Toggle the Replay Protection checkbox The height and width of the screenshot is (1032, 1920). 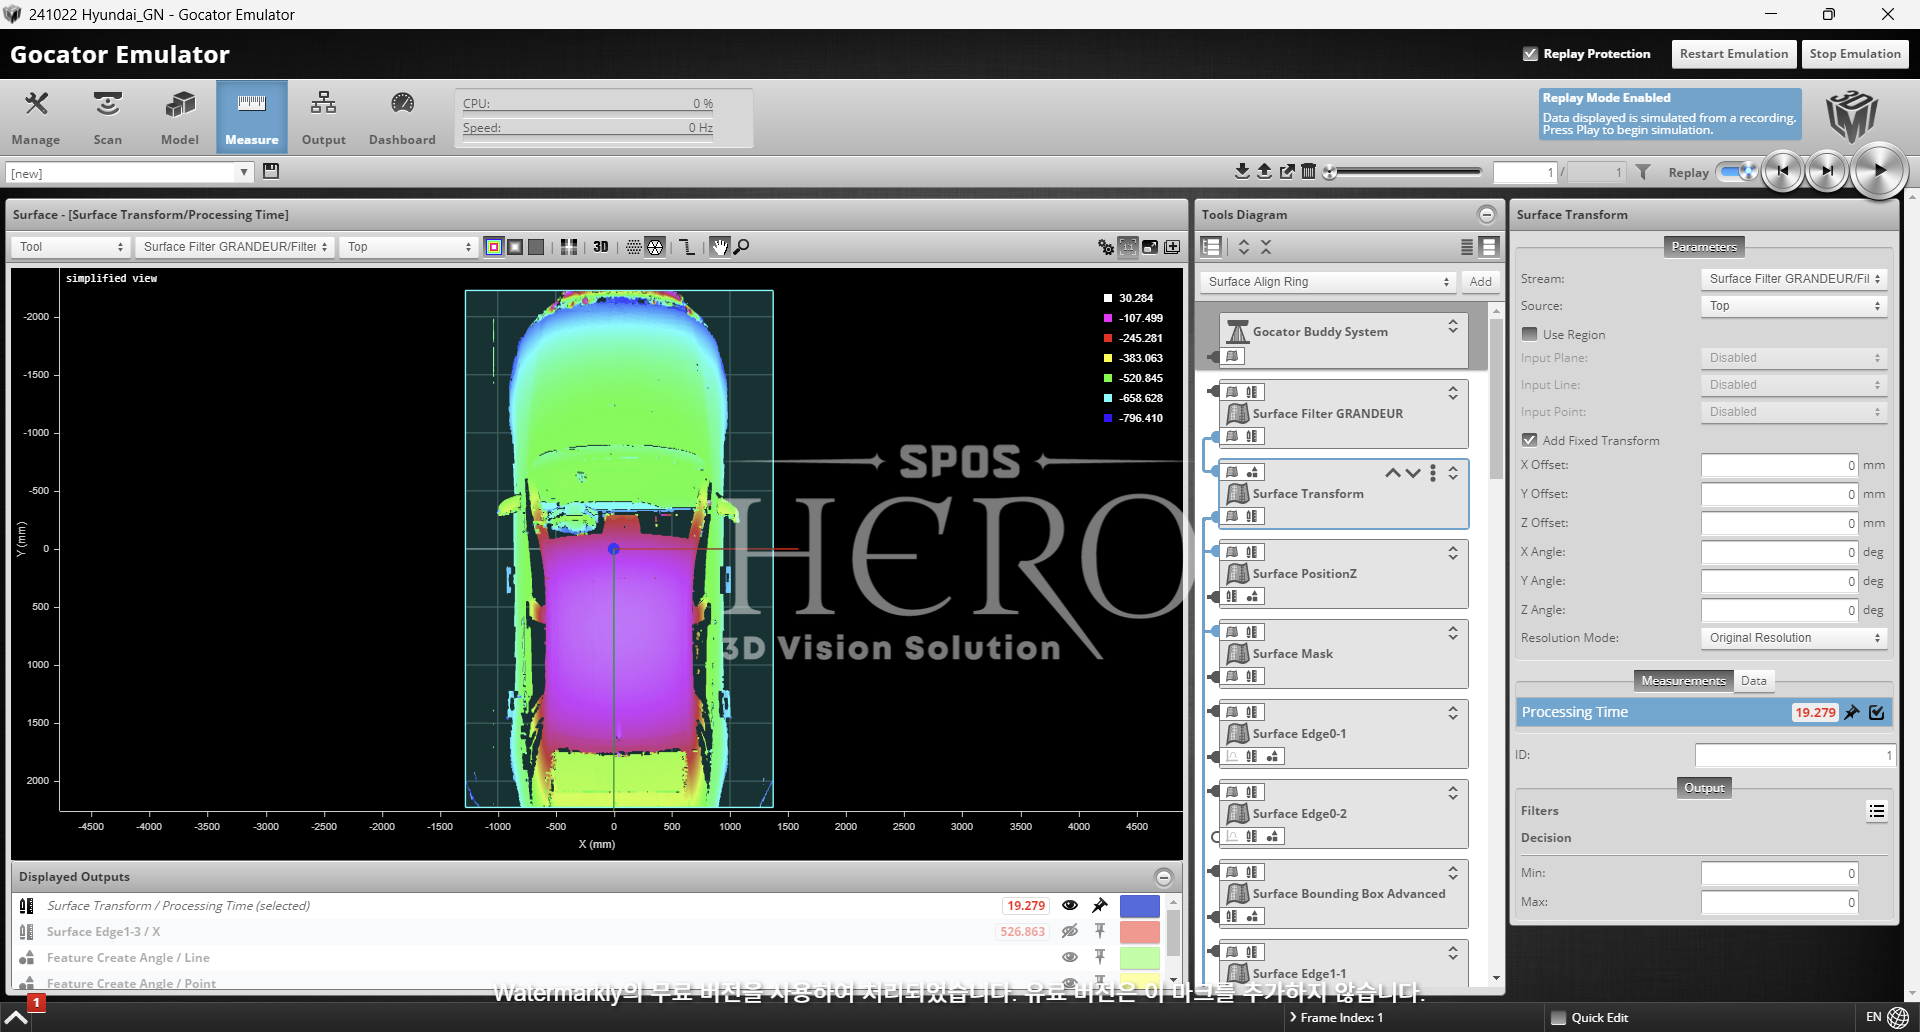pos(1530,54)
